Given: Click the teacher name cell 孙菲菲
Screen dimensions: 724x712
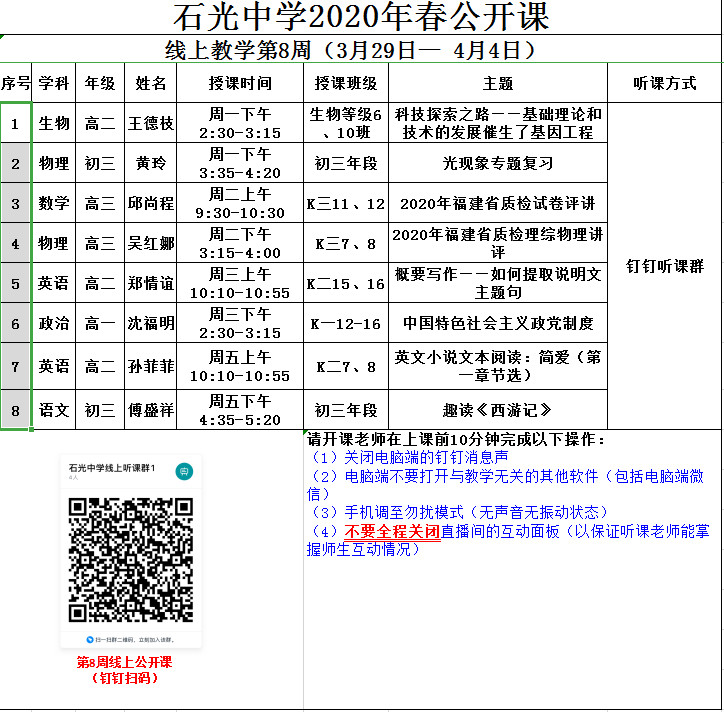Looking at the screenshot, I should click(x=151, y=367).
